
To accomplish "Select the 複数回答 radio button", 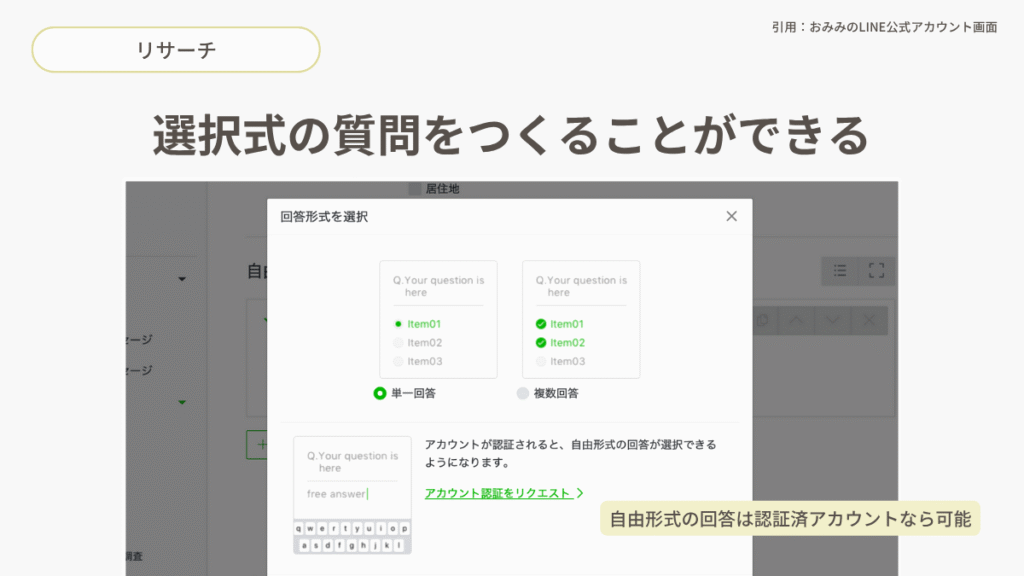I will coord(522,393).
